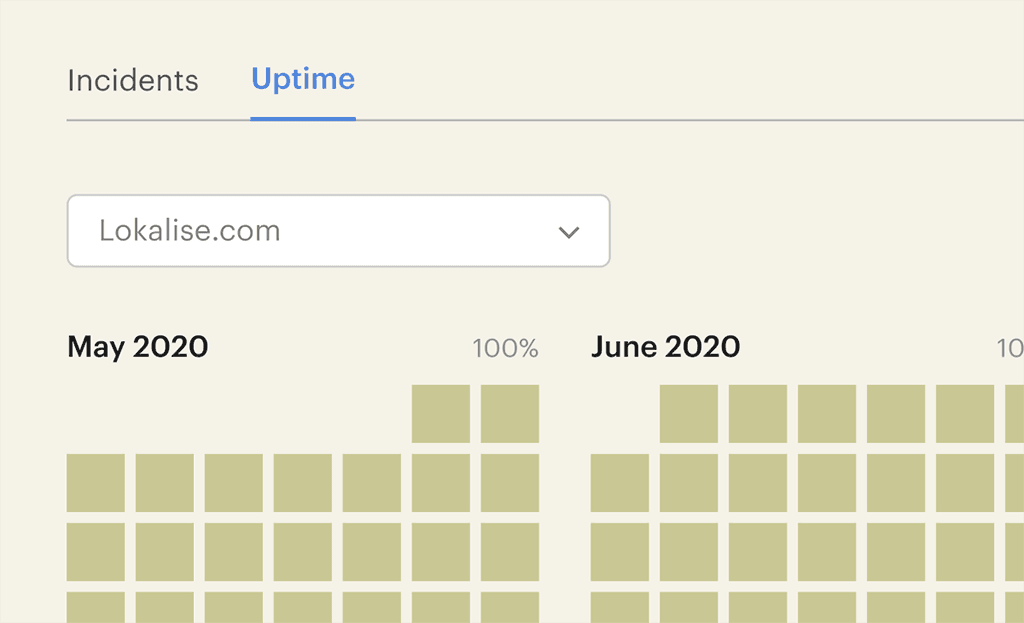Click first square of June's third row
This screenshot has height=623, width=1024.
[620, 552]
